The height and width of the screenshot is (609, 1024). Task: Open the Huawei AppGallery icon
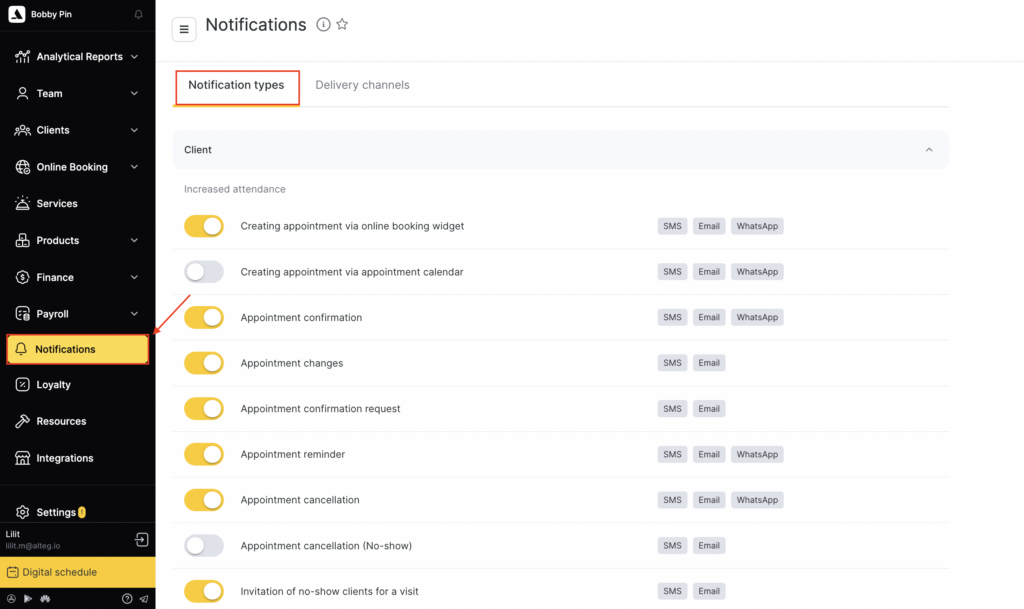45,598
